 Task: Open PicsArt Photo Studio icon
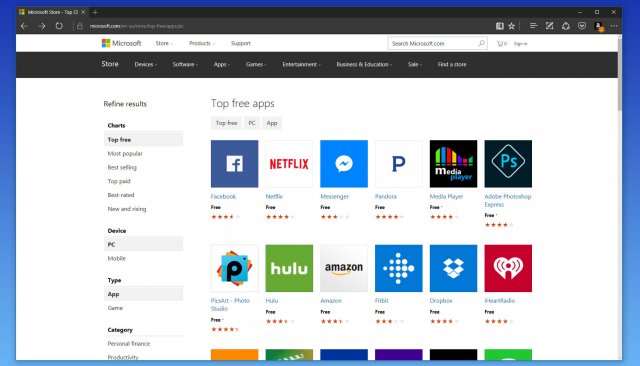[x=234, y=268]
